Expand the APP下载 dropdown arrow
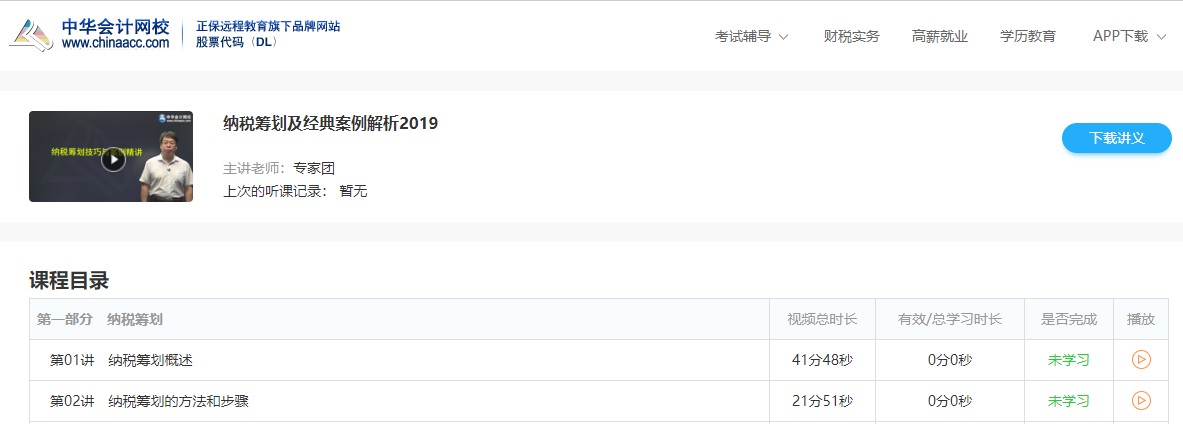The image size is (1183, 424). point(1161,37)
